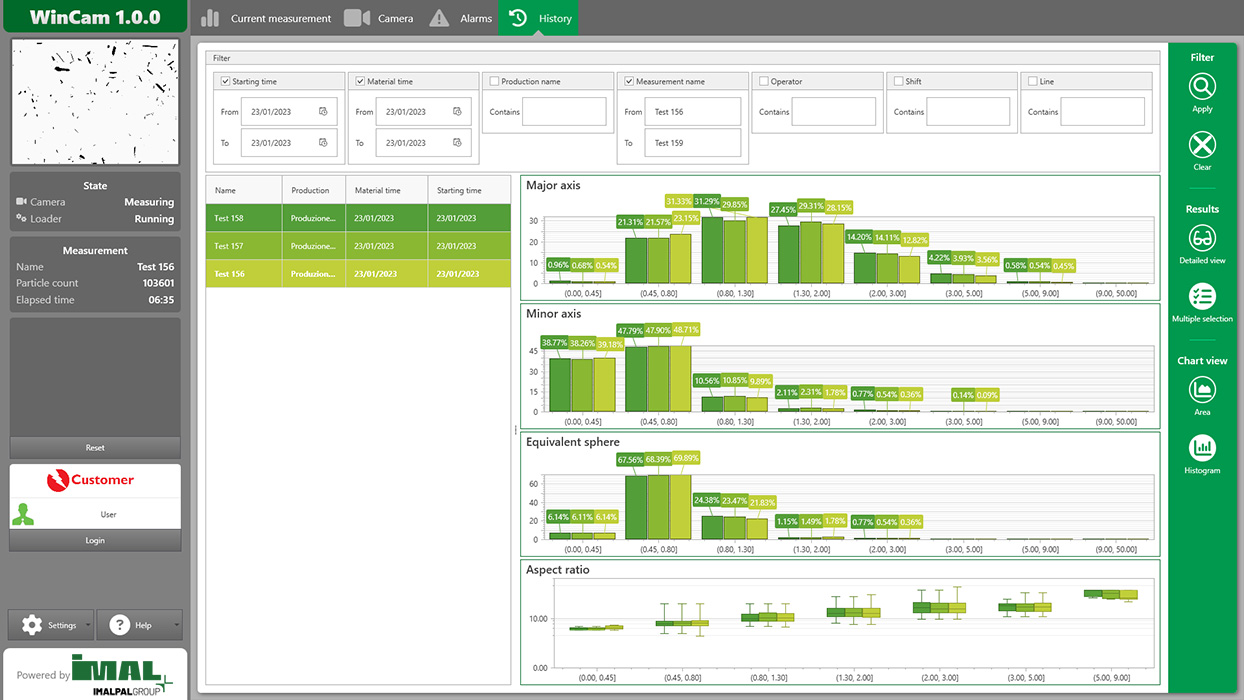This screenshot has width=1244, height=700.
Task: Expand the Settings dropdown arrow
Action: [x=88, y=625]
